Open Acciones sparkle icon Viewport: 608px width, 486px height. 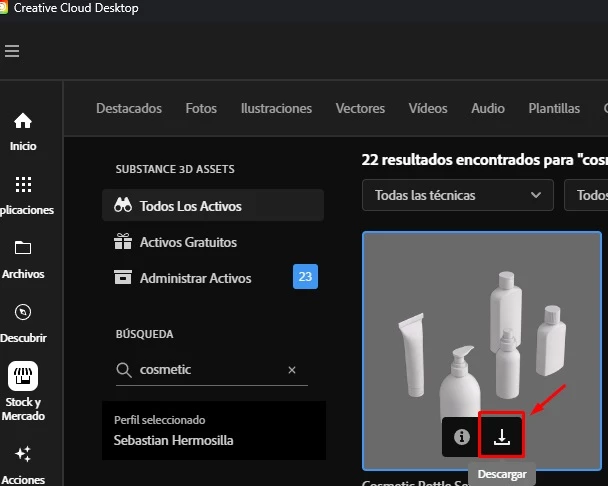point(23,454)
